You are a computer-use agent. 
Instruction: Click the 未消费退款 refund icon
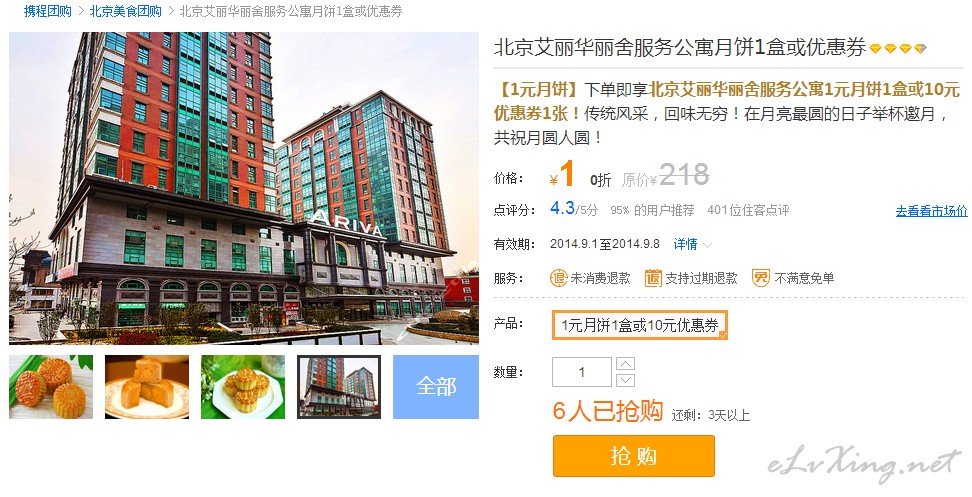pyautogui.click(x=559, y=278)
